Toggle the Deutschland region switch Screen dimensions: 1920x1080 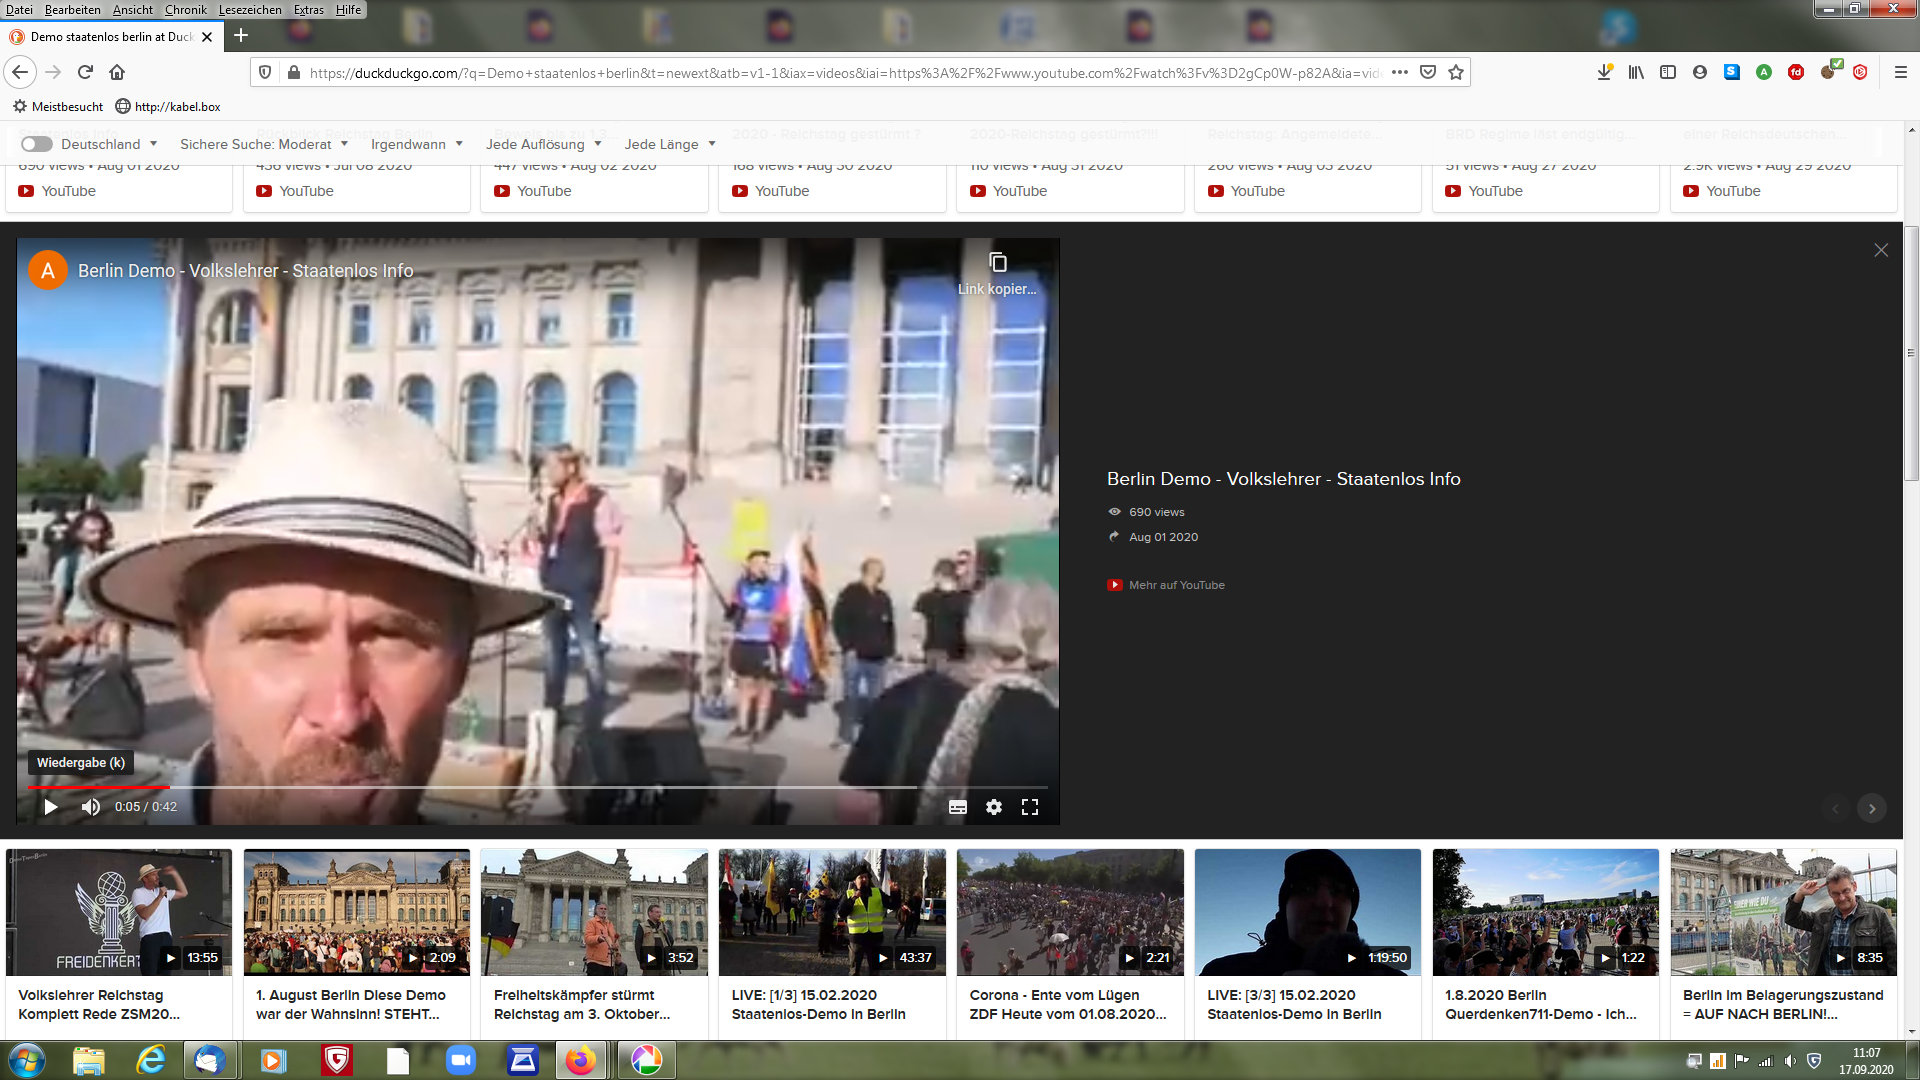tap(36, 144)
